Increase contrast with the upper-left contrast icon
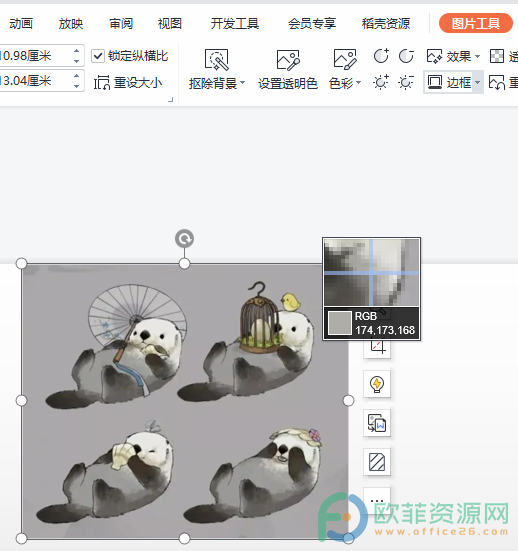Image resolution: width=518 pixels, height=551 pixels. [381, 56]
